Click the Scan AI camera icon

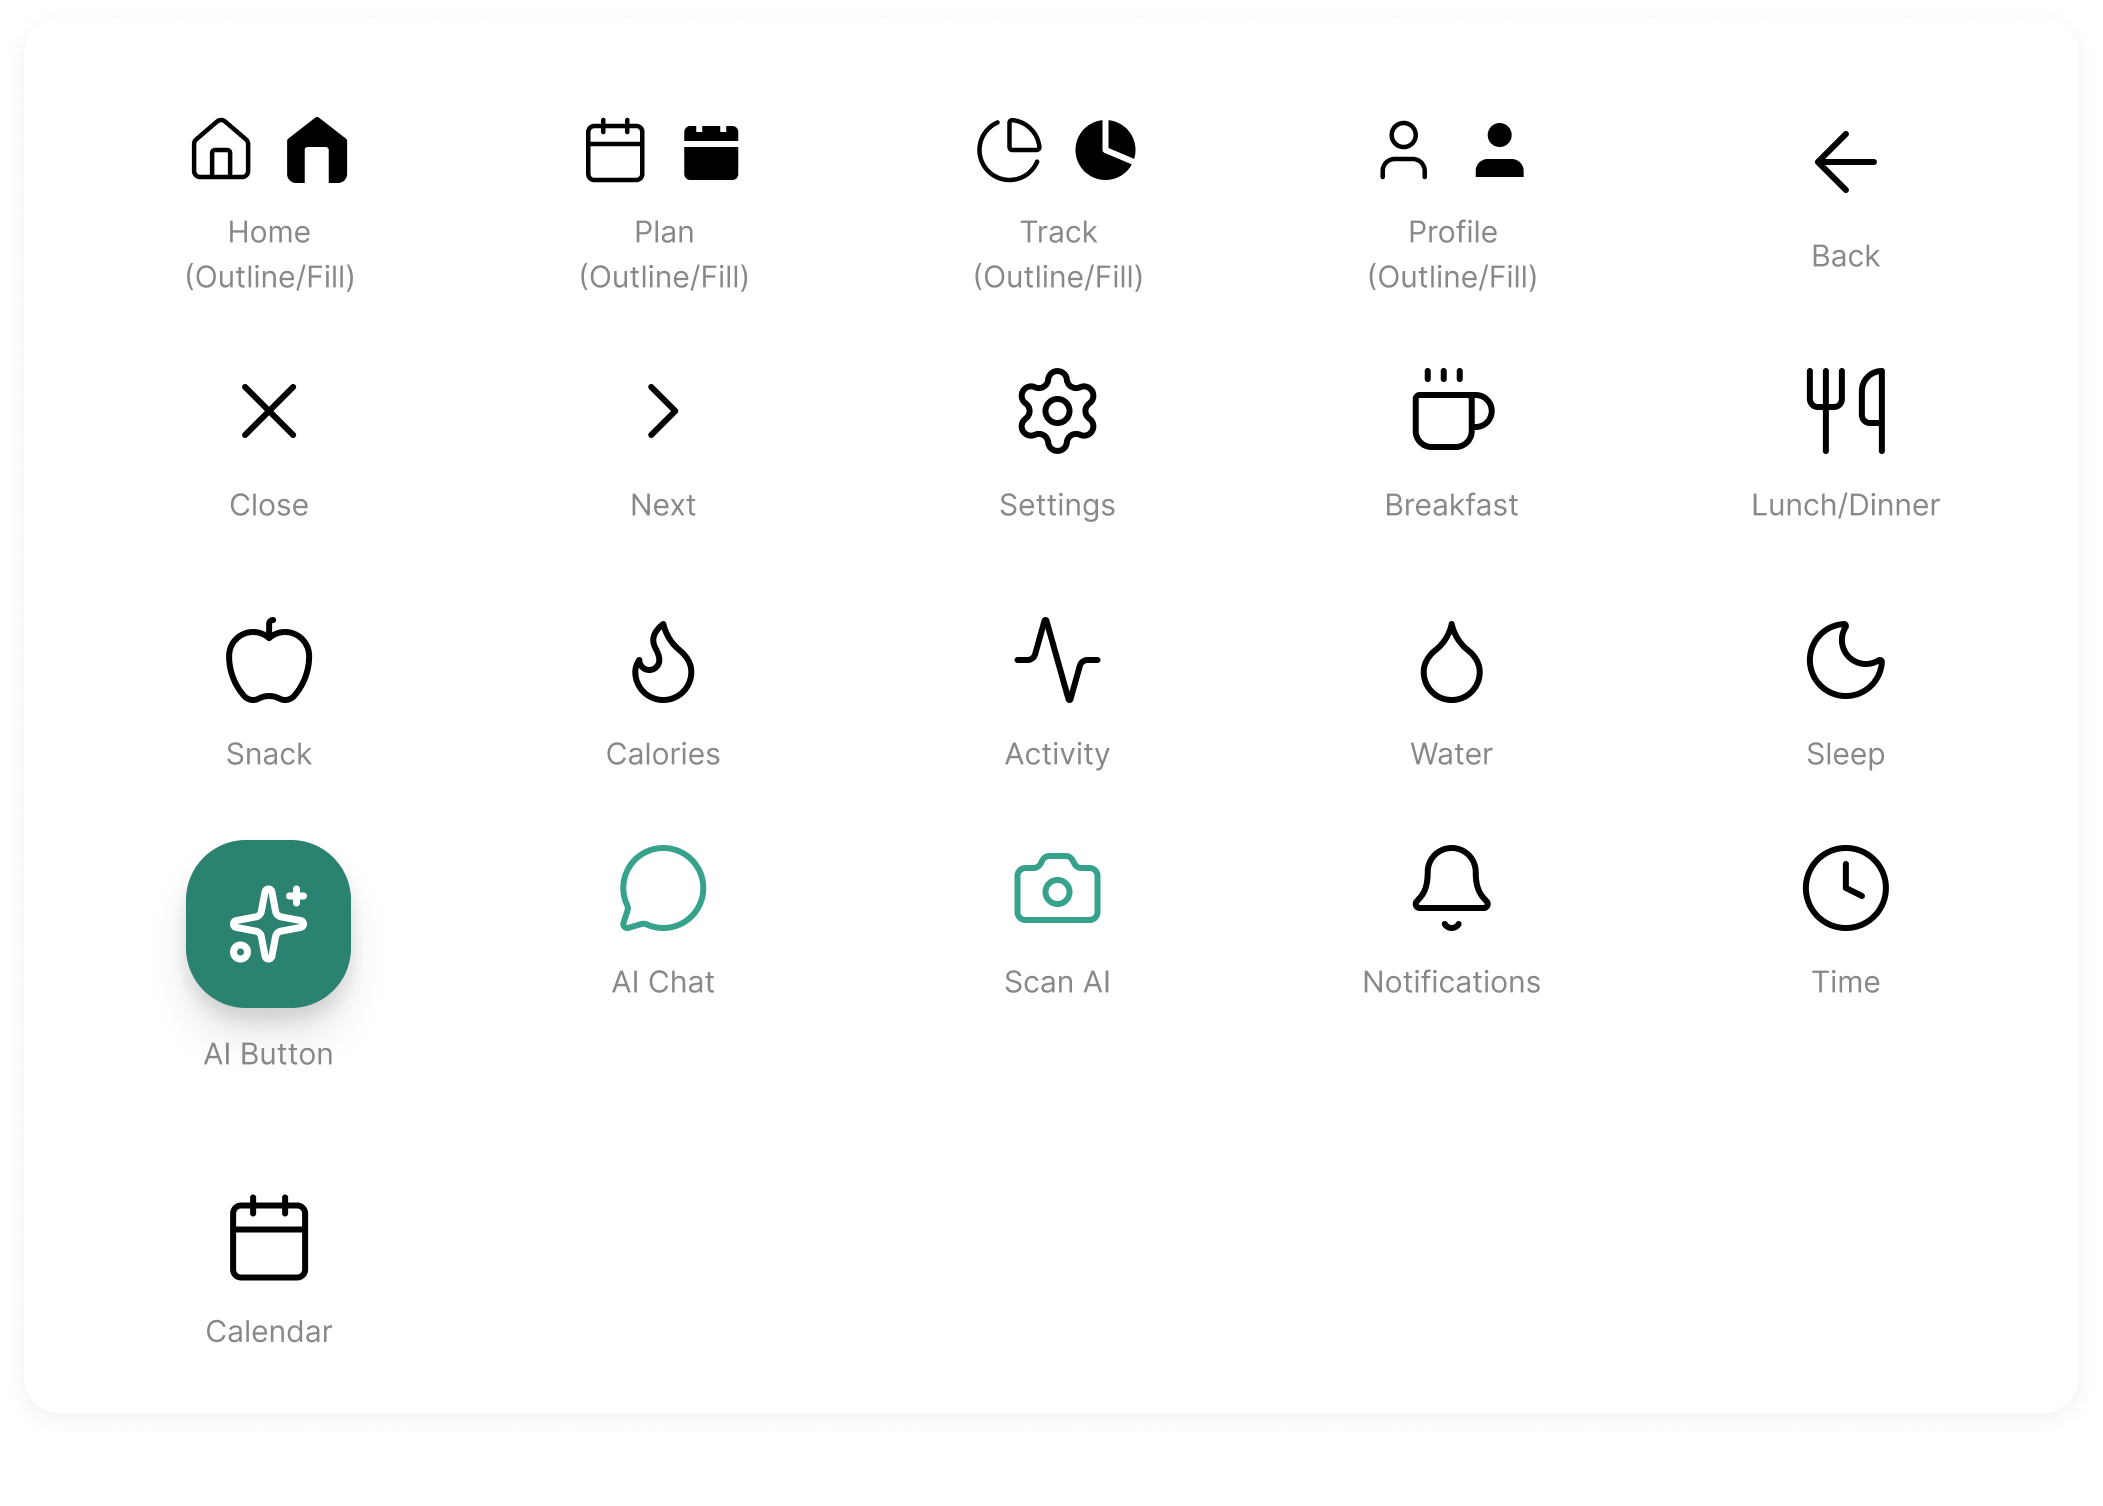tap(1057, 889)
